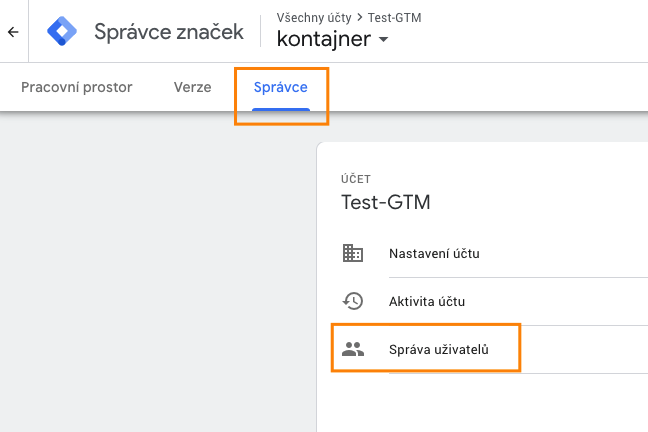Image resolution: width=648 pixels, height=432 pixels.
Task: Click the kontajner container name
Action: click(324, 40)
